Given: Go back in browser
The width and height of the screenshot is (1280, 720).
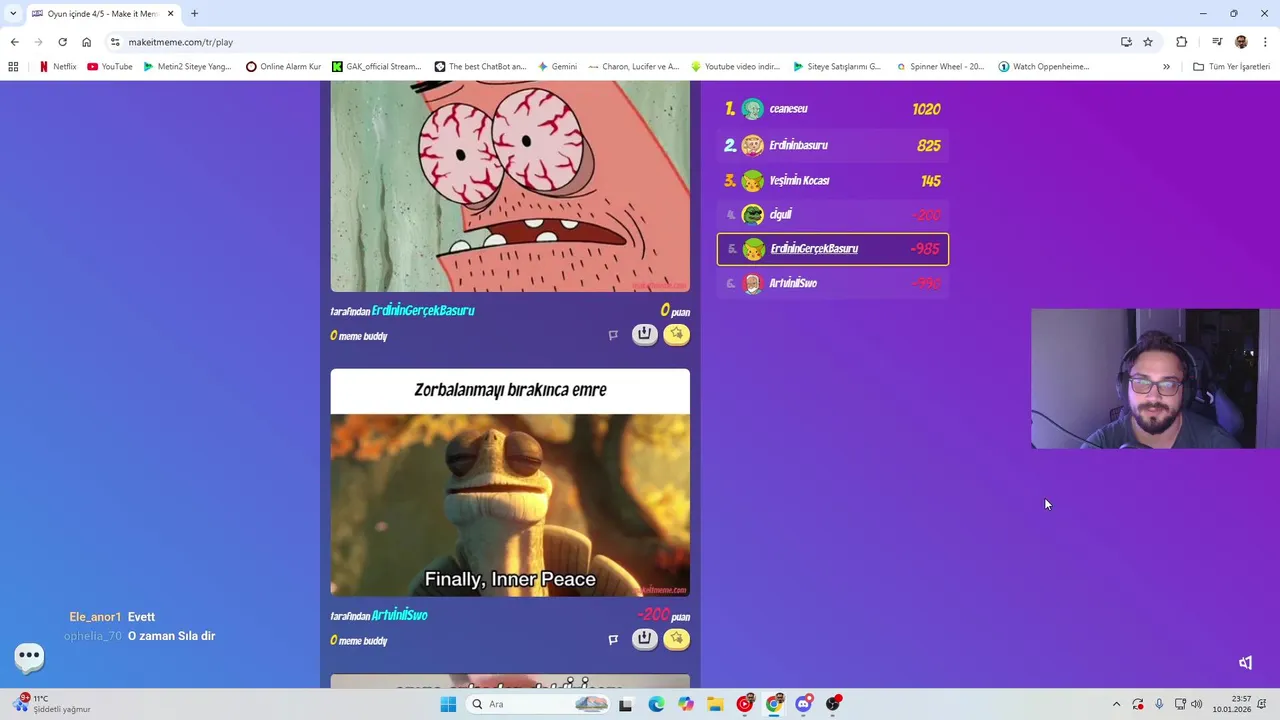Looking at the screenshot, I should click(x=14, y=42).
